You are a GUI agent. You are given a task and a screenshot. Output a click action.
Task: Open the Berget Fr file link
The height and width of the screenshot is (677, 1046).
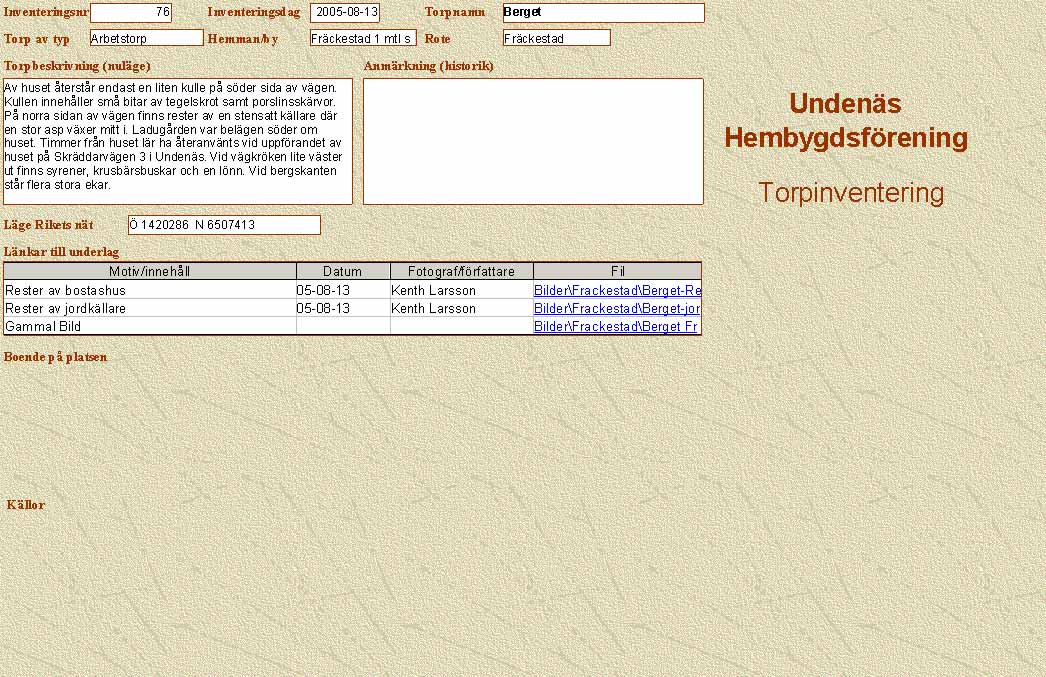click(x=615, y=327)
